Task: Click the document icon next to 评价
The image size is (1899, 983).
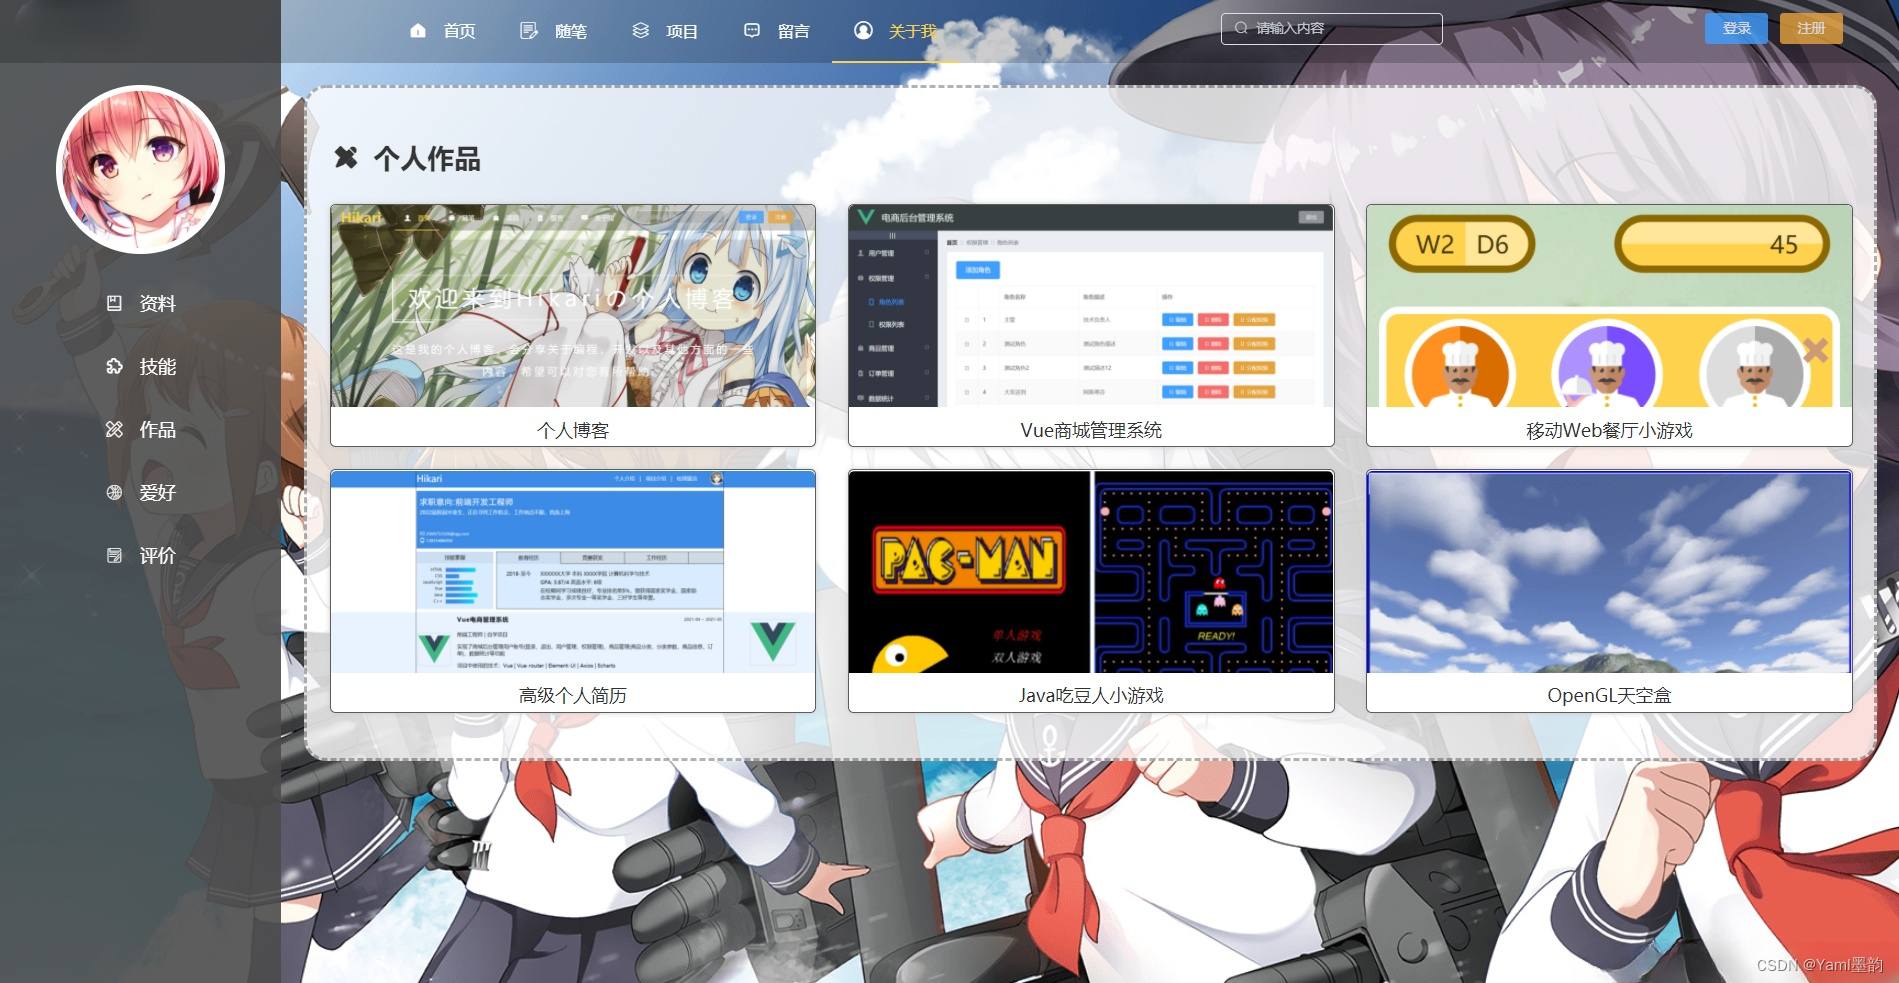Action: [x=115, y=555]
